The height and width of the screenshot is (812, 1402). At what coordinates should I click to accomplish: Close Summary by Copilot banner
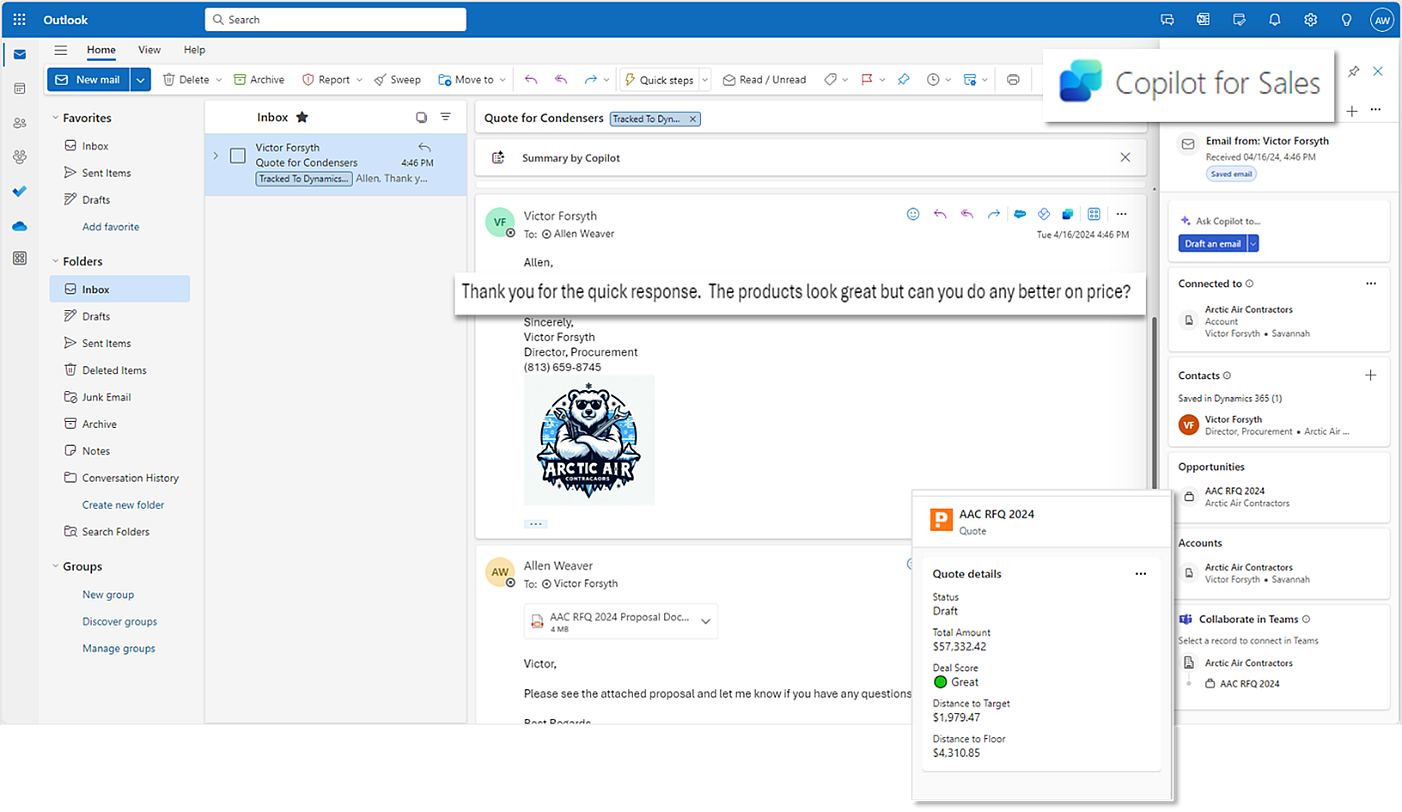(x=1125, y=157)
